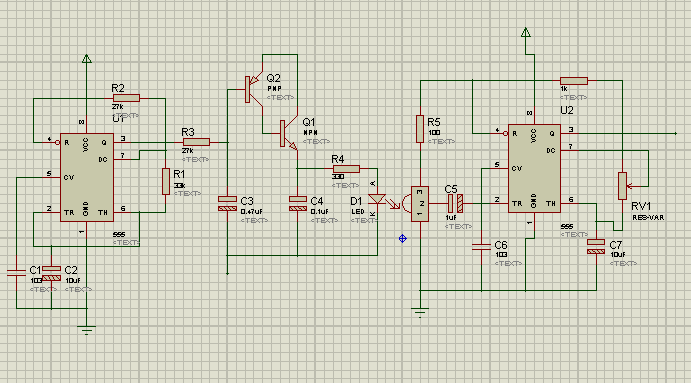Click the "RES-VAR" value label
Screen dimensions: 691x383
tap(648, 218)
